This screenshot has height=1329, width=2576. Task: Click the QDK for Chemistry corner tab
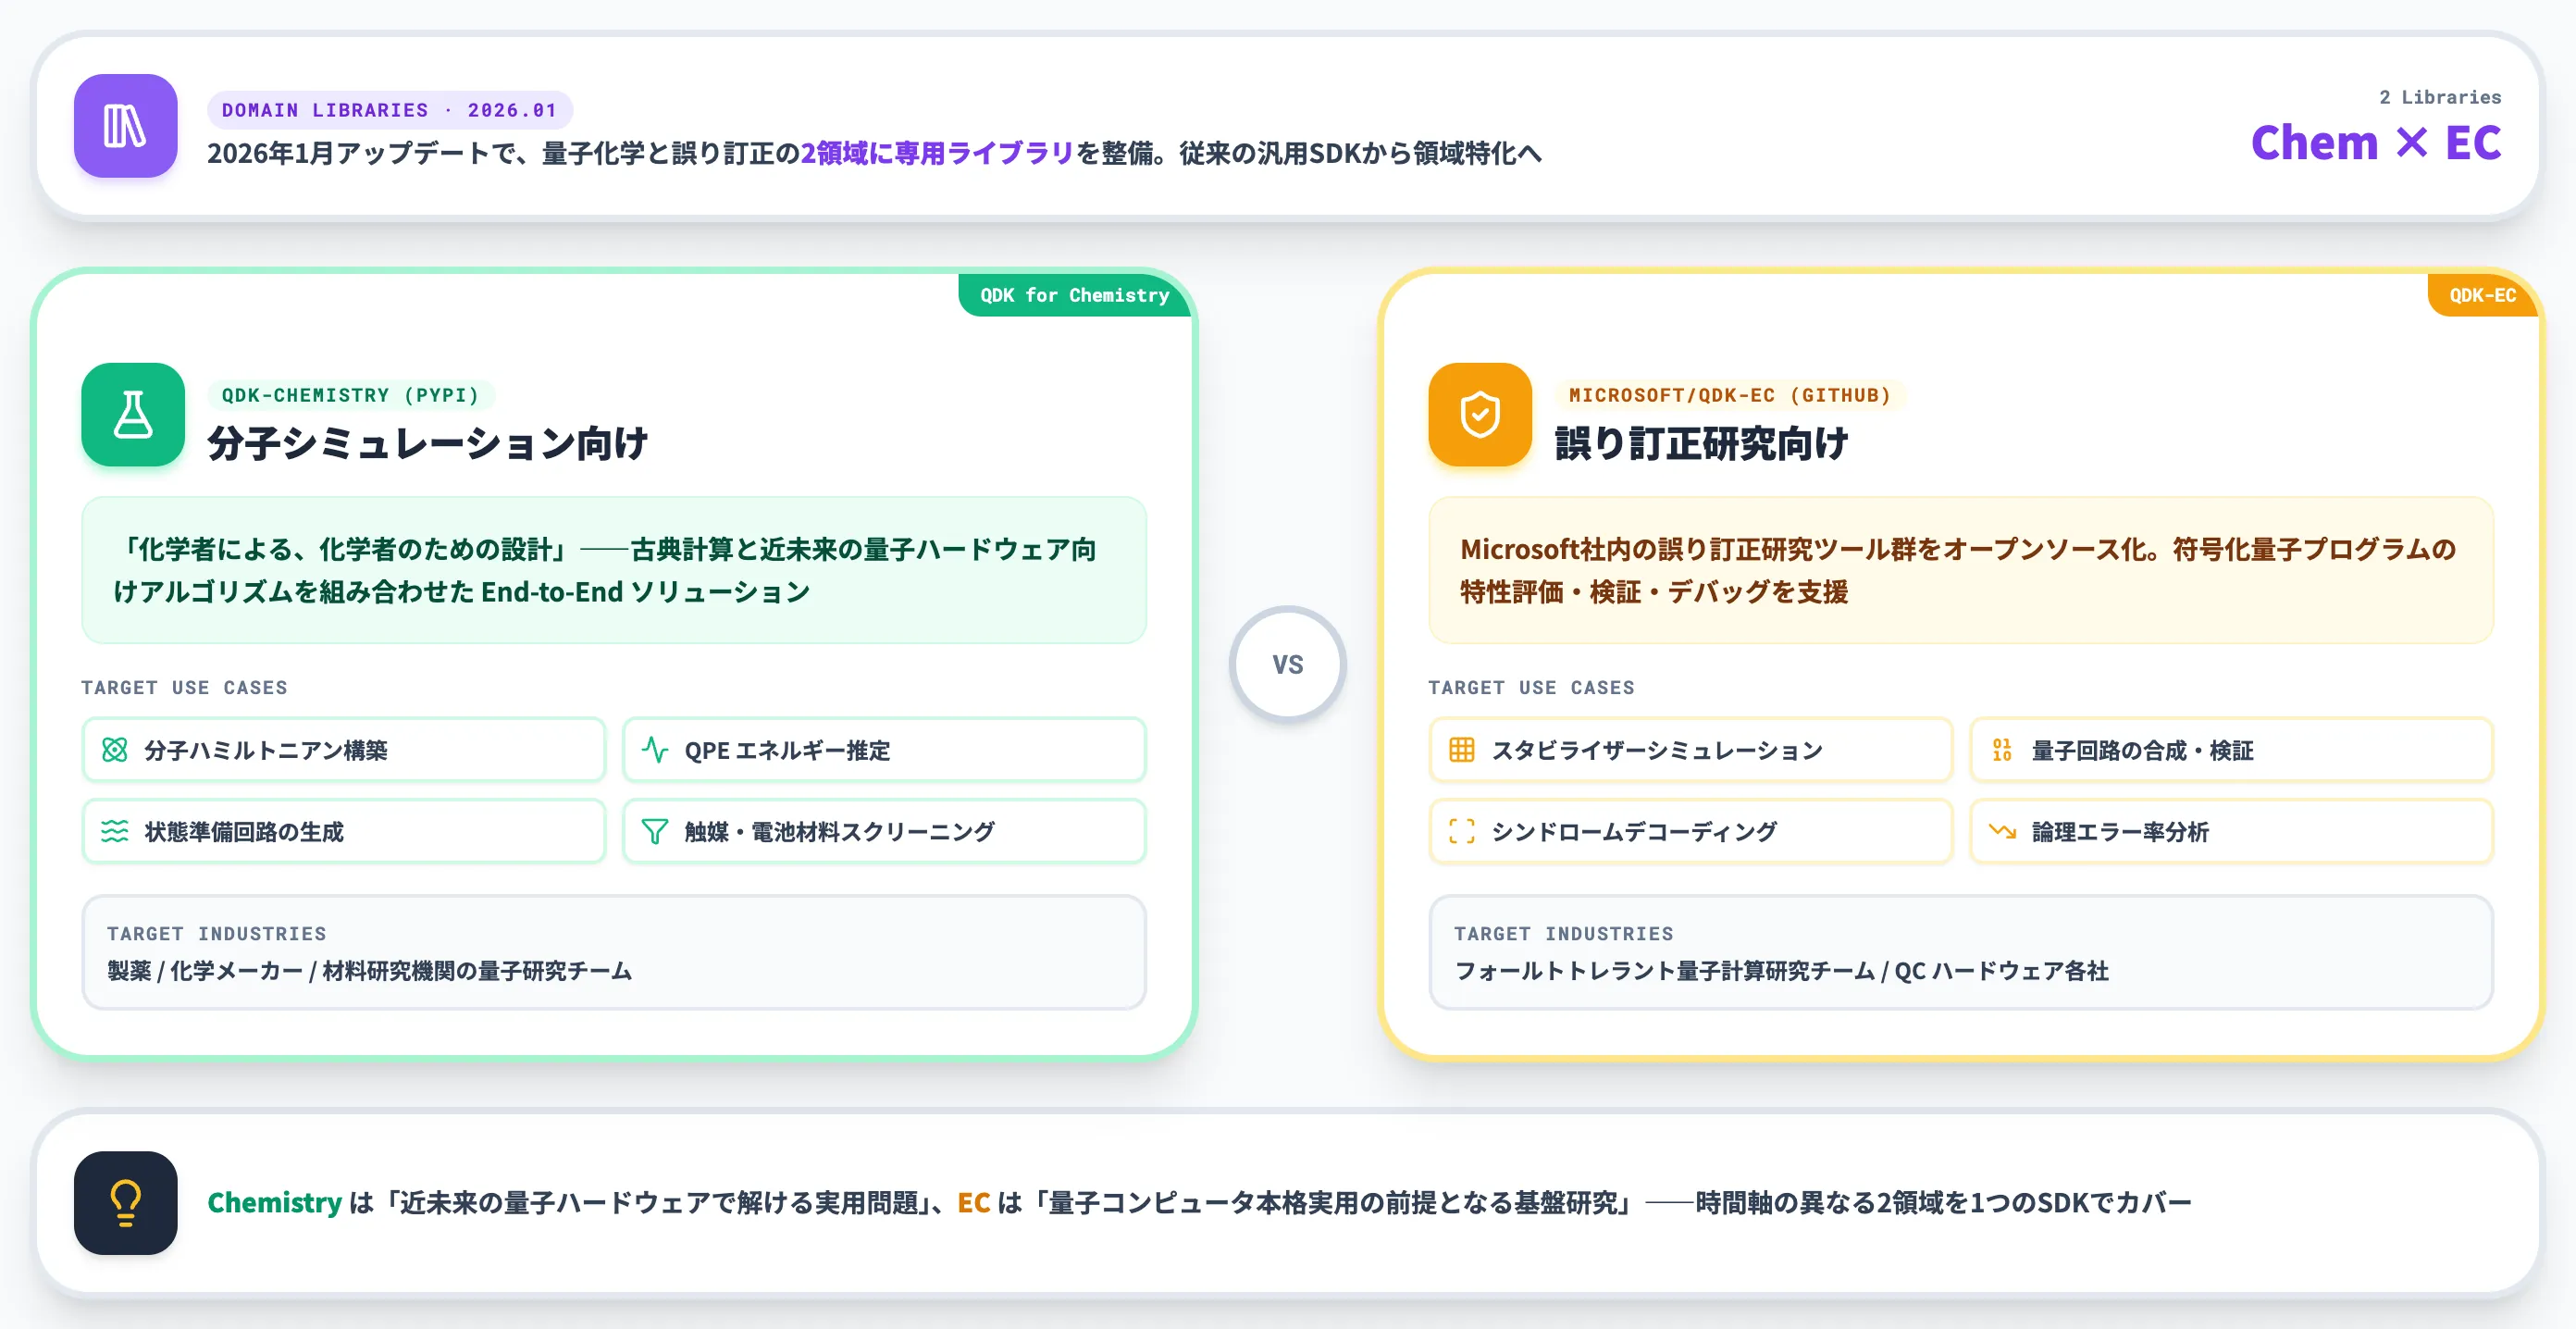click(1075, 295)
